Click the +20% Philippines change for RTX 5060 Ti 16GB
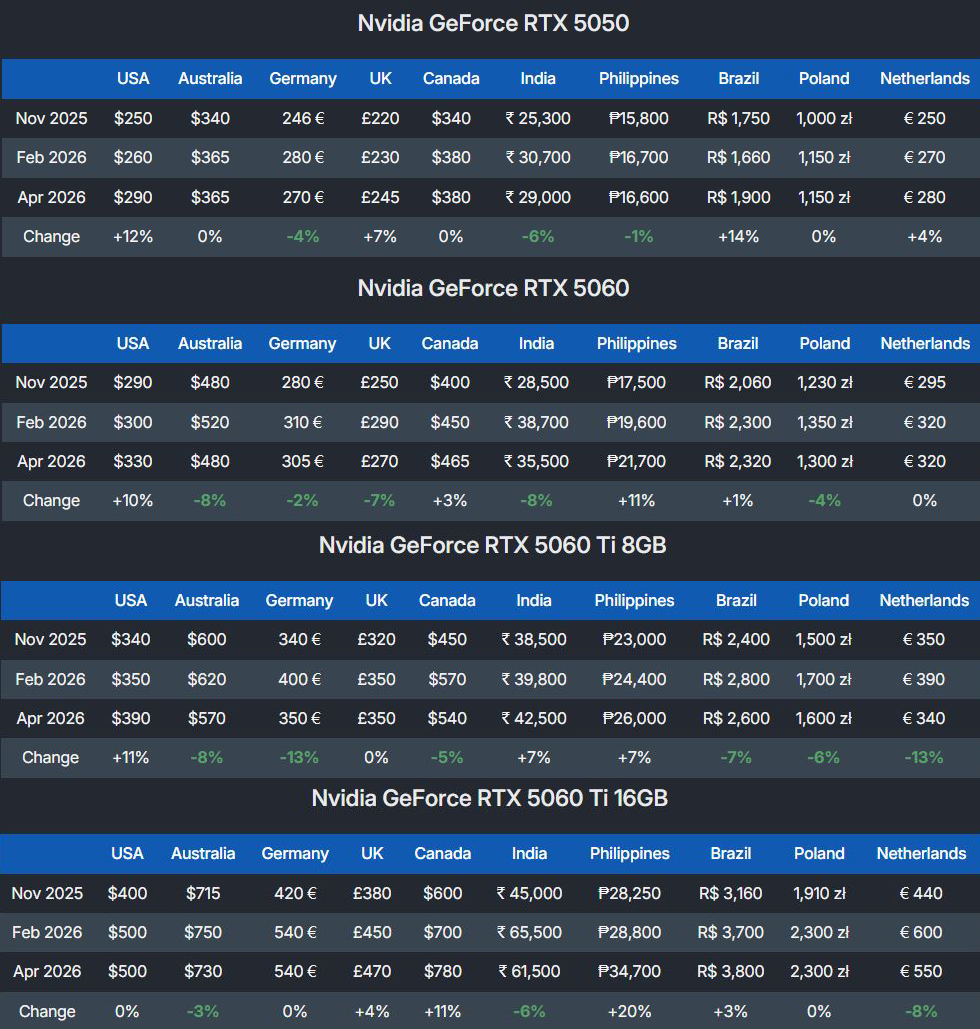980x1029 pixels. click(x=629, y=1011)
